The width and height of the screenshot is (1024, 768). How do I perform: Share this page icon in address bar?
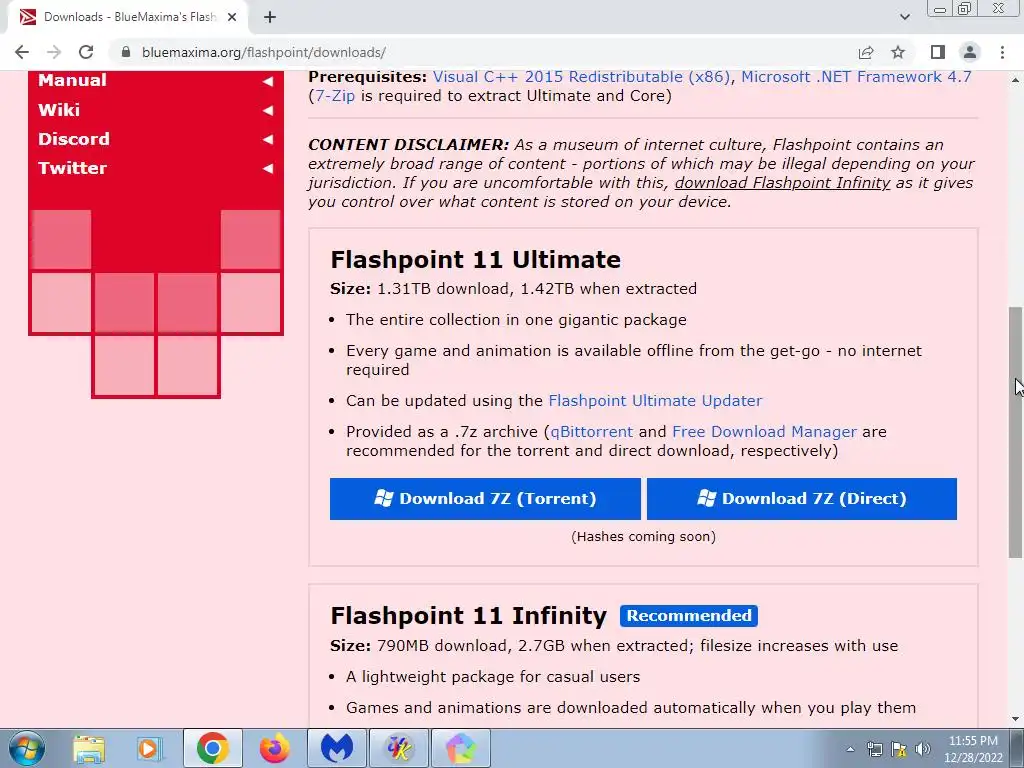(x=866, y=52)
